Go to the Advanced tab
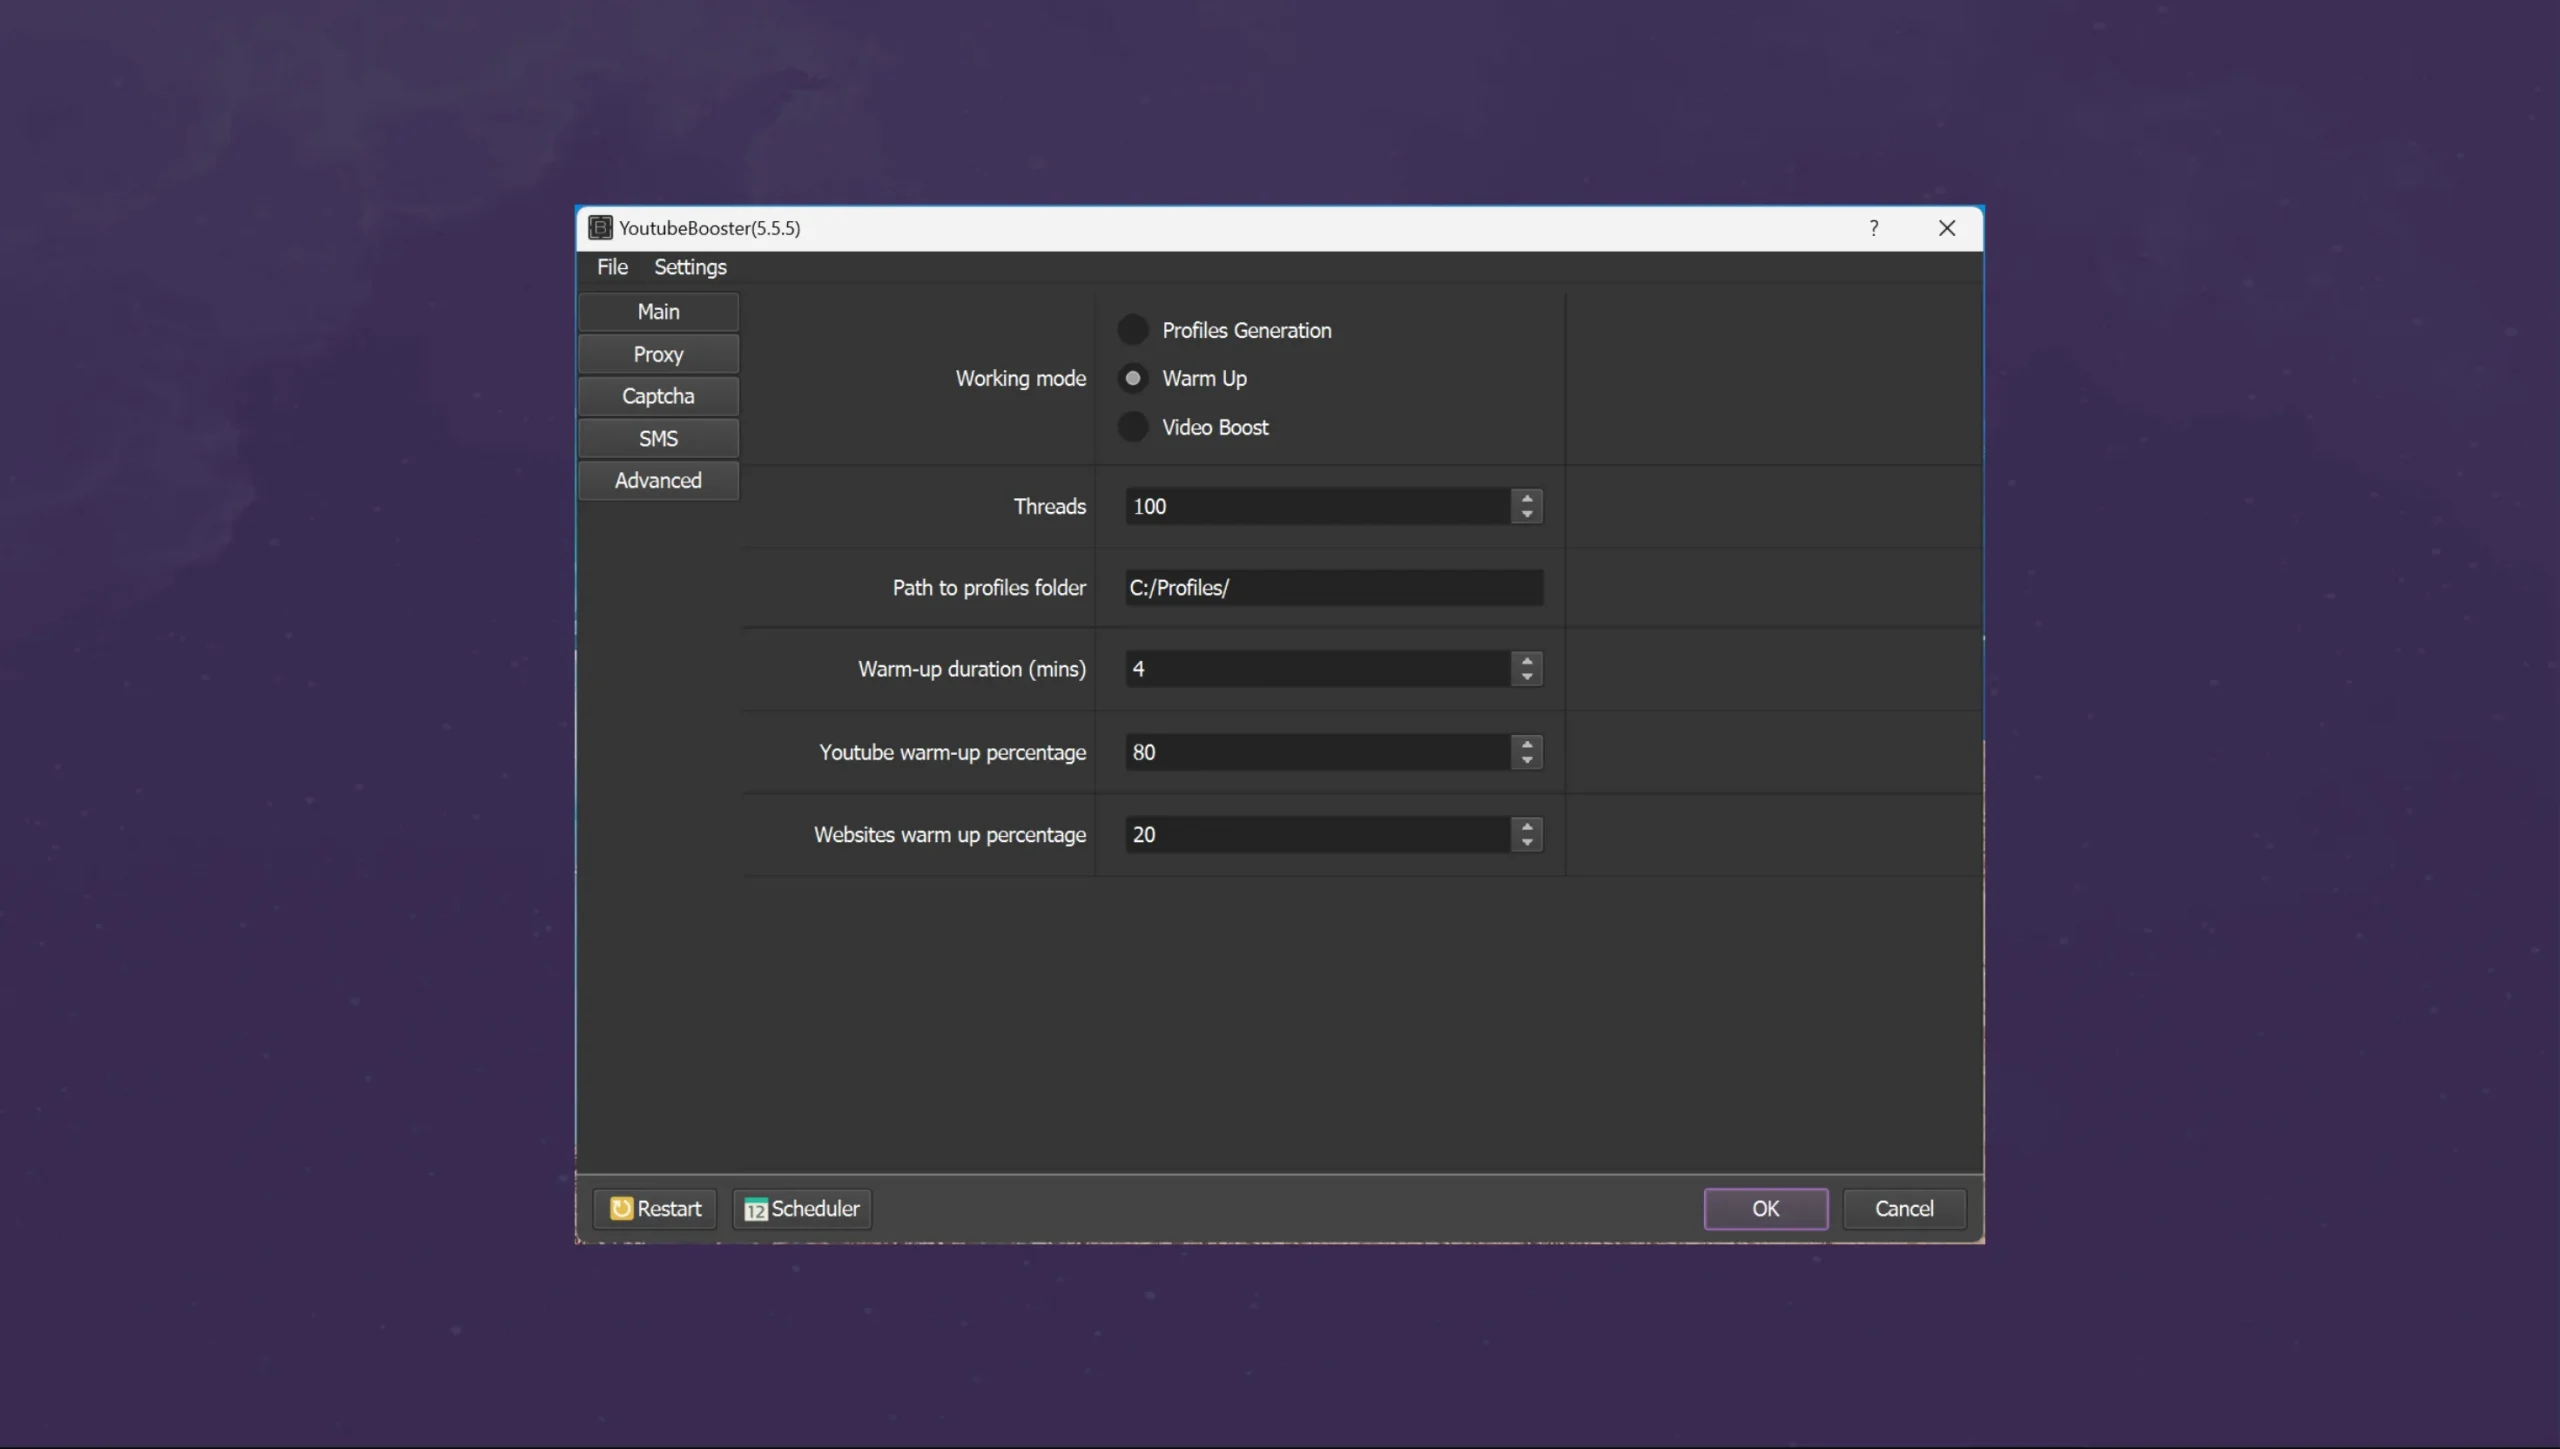Image resolution: width=2560 pixels, height=1449 pixels. point(658,480)
